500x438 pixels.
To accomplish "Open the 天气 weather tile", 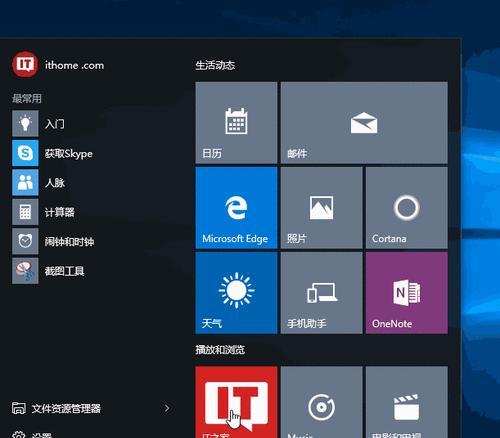I will (236, 293).
